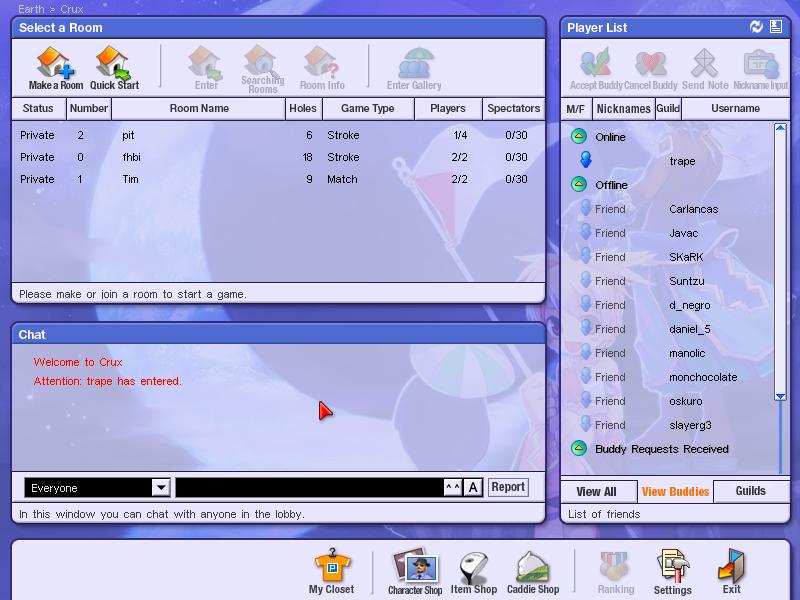
Task: Click the Nicknames column header
Action: 623,108
